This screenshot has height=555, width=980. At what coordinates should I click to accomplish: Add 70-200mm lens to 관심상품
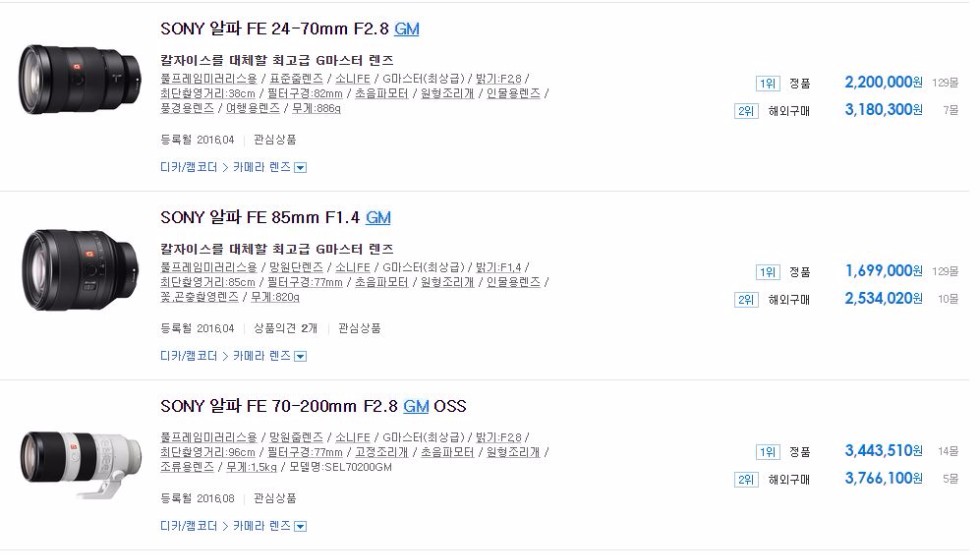275,498
